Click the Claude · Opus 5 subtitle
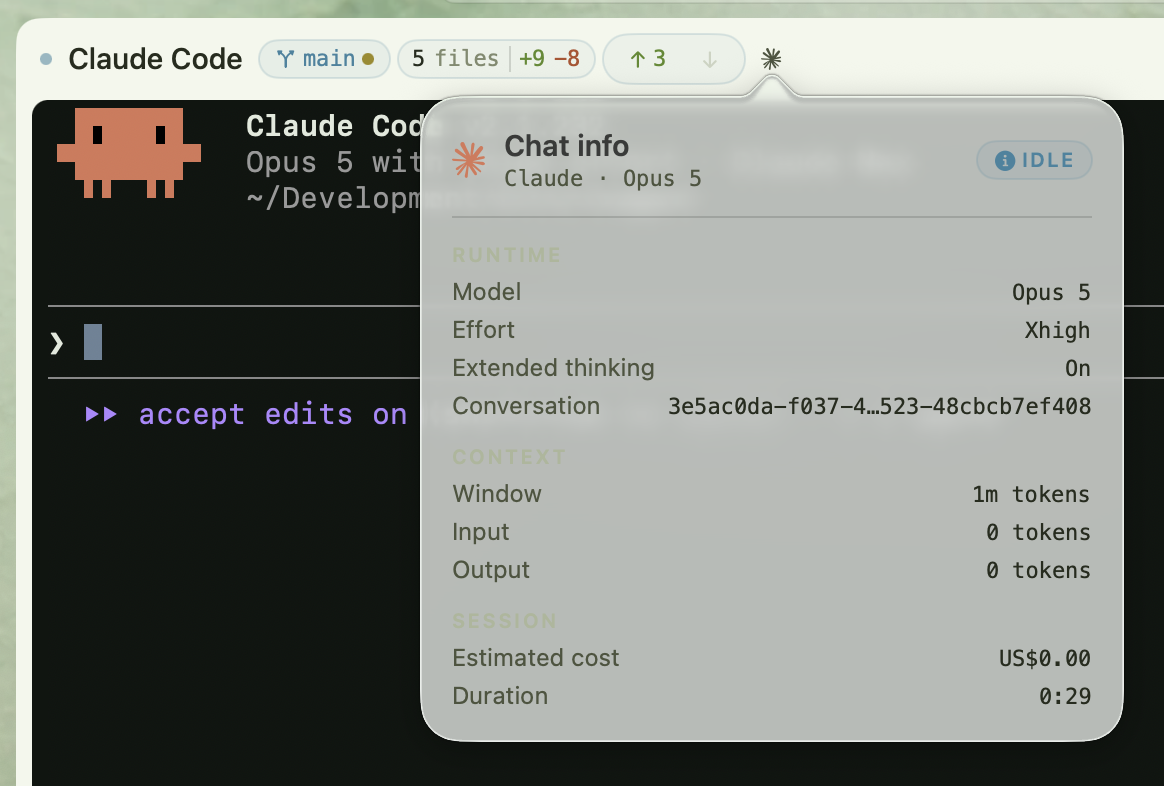This screenshot has width=1164, height=786. [x=603, y=179]
